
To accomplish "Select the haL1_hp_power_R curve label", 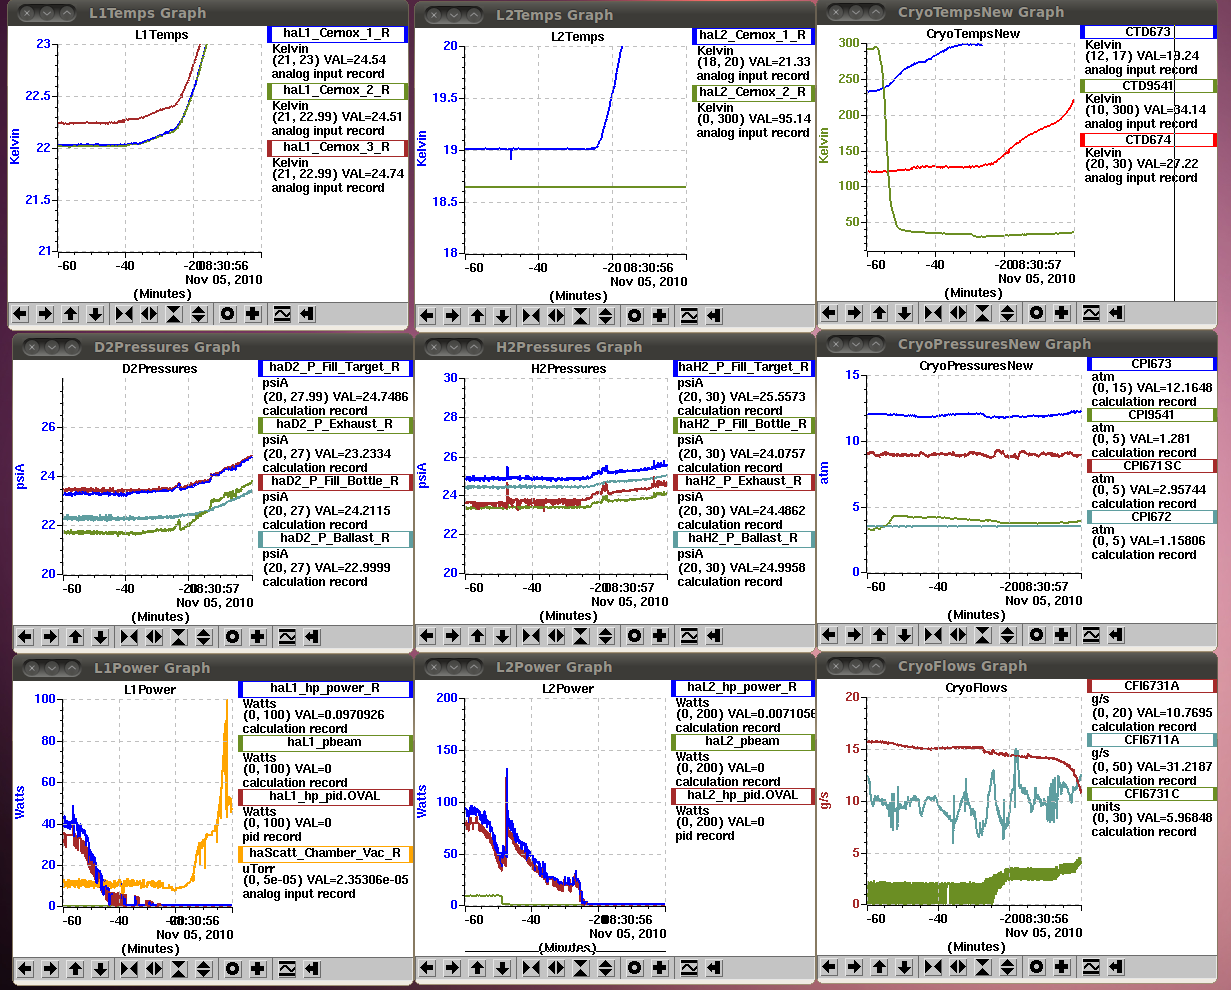I will click(x=326, y=689).
